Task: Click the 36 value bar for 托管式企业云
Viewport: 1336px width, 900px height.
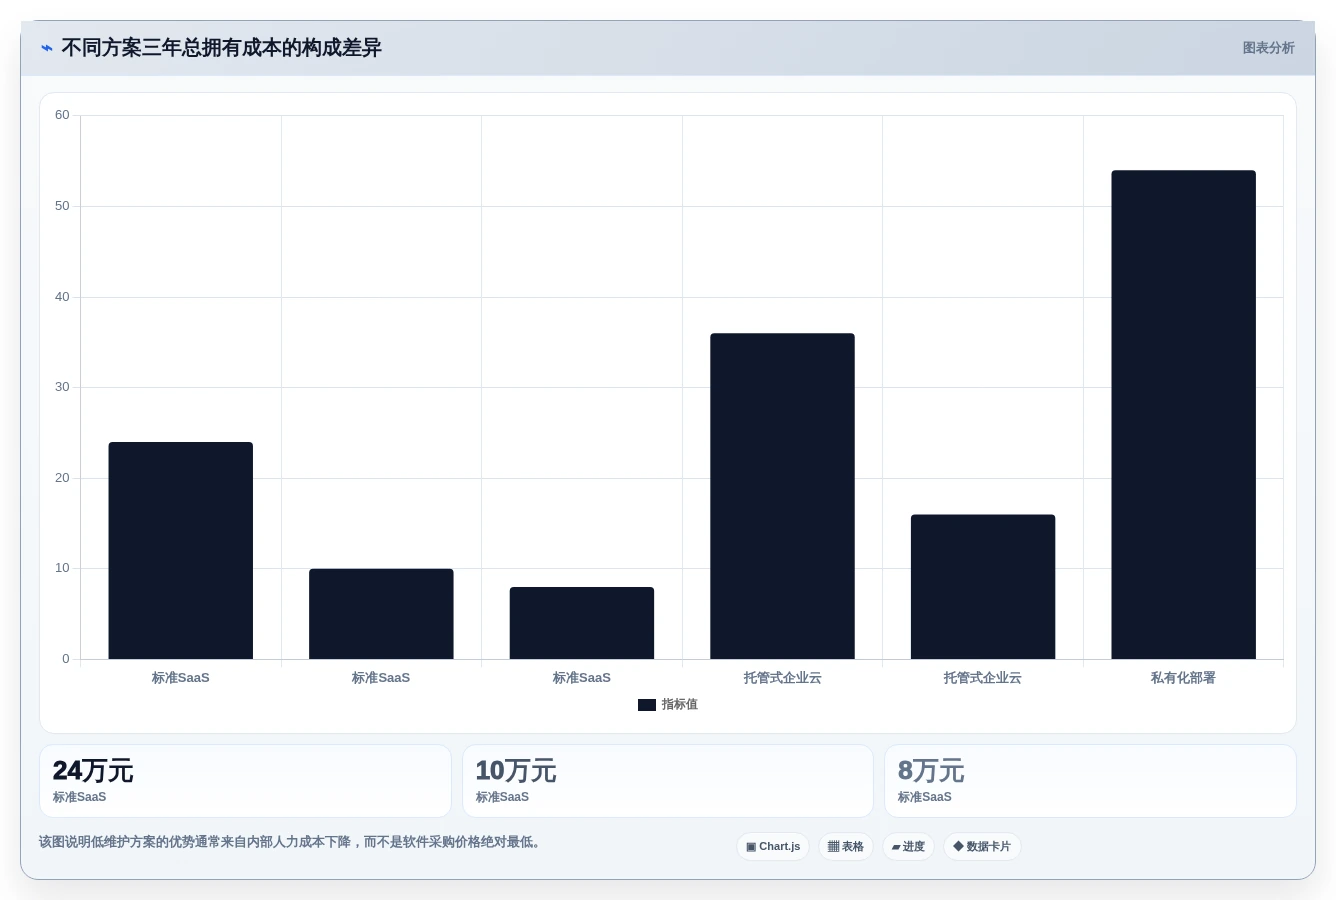Action: (x=782, y=496)
